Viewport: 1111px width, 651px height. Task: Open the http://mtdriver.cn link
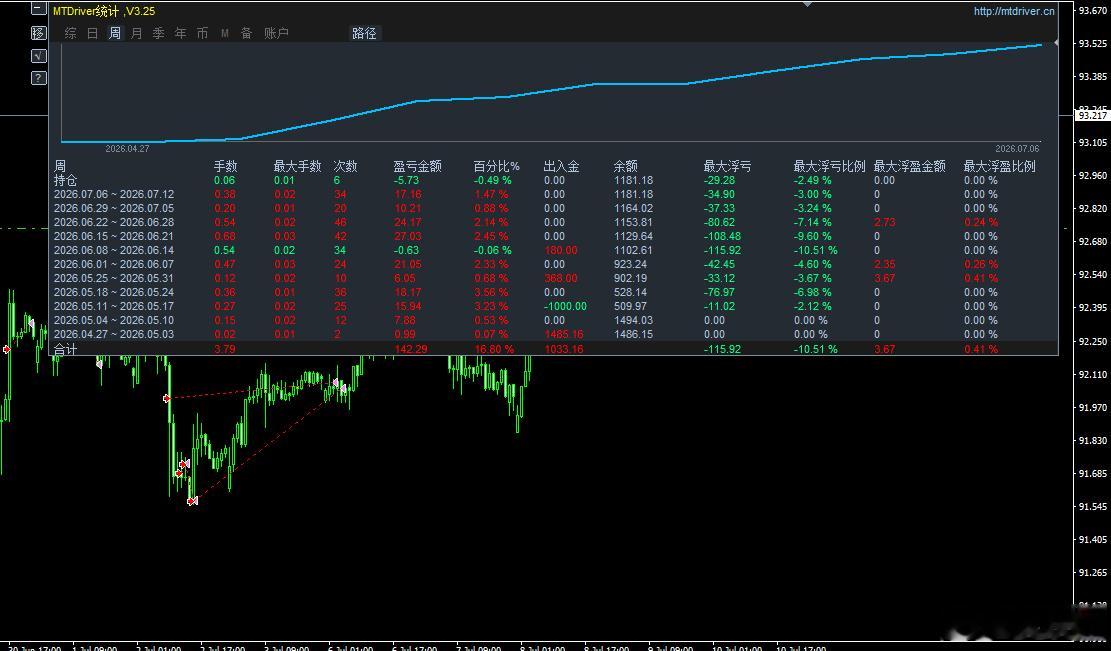[1014, 11]
